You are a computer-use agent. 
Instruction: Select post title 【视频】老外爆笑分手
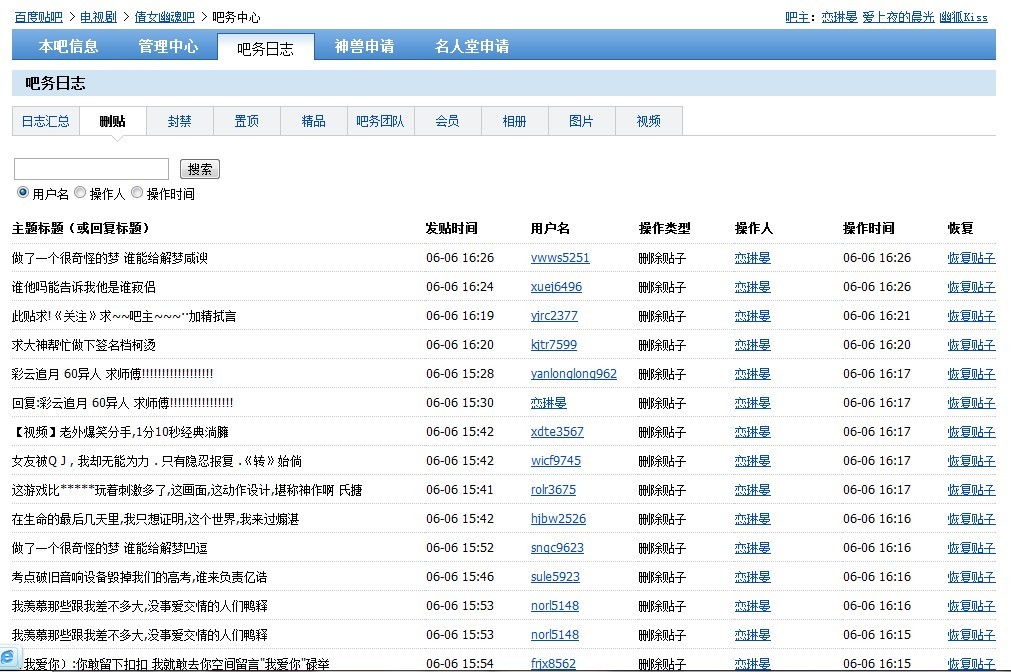point(120,432)
